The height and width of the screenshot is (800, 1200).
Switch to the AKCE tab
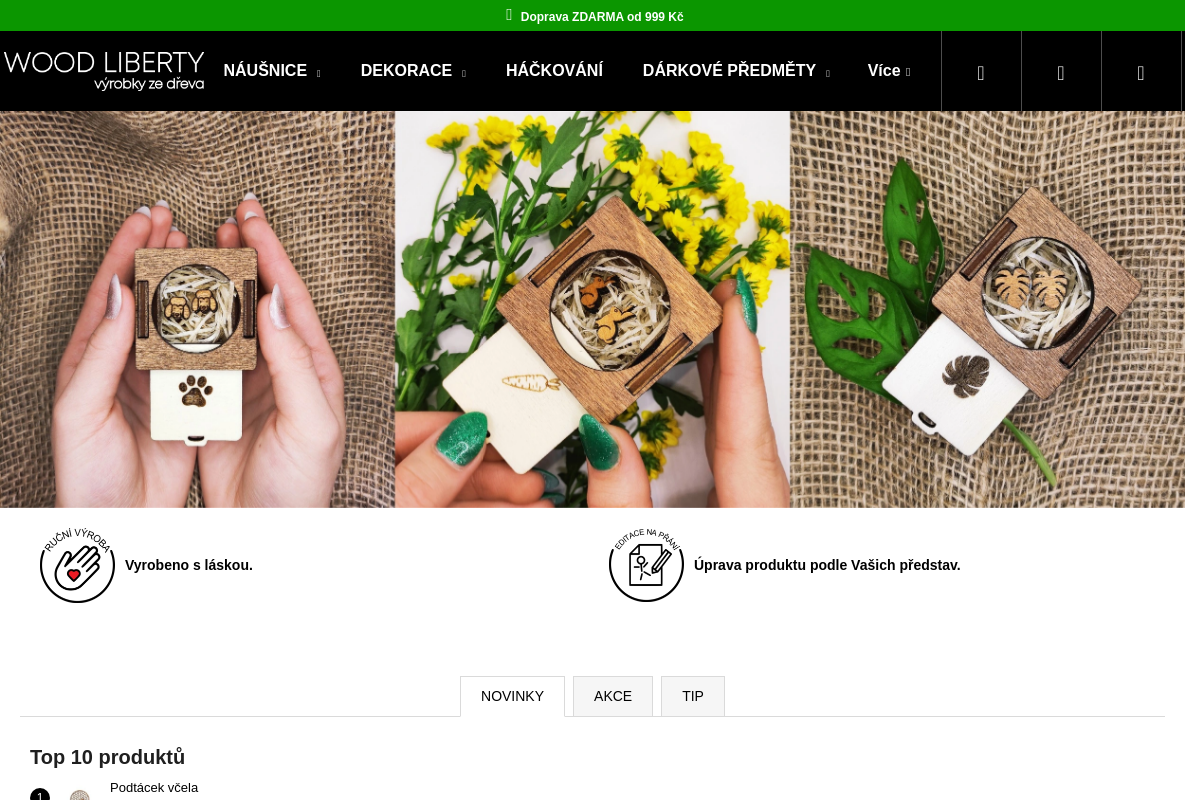point(613,696)
